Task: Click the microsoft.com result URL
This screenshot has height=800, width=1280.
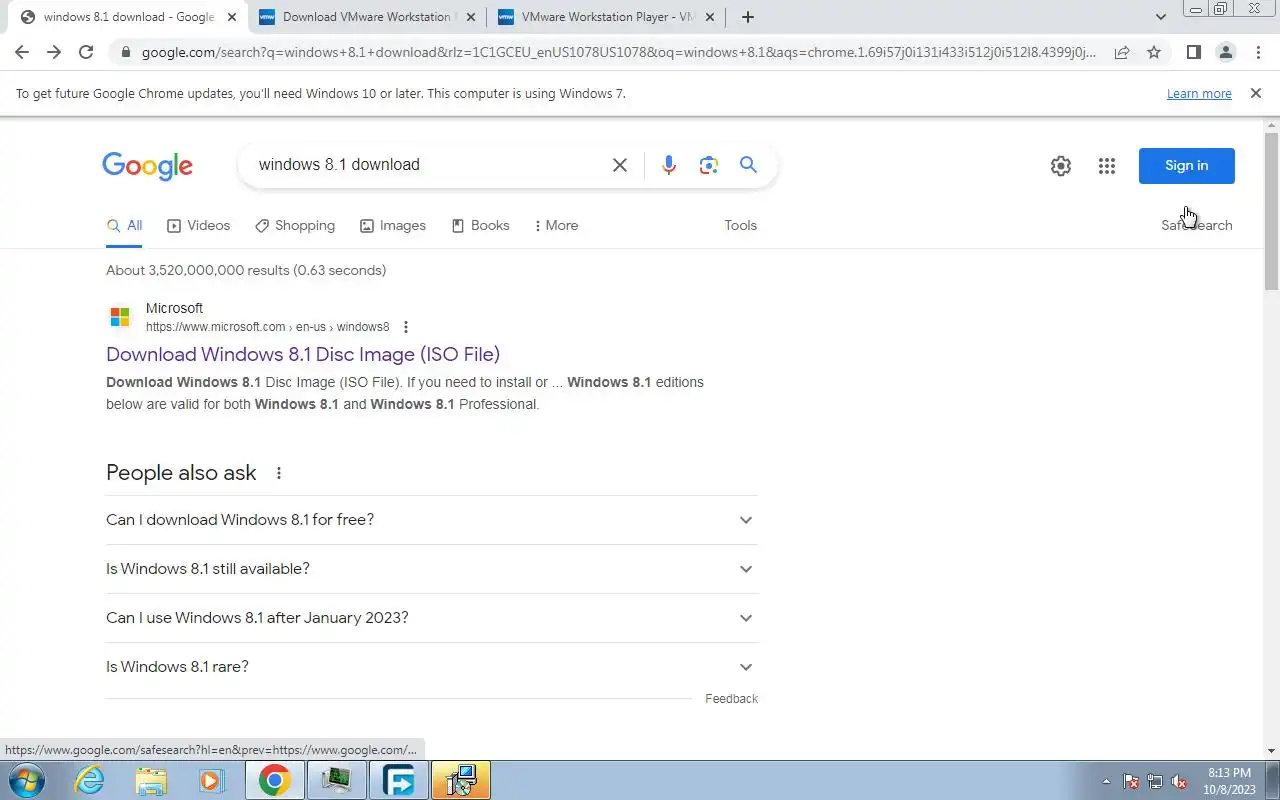Action: tap(267, 327)
